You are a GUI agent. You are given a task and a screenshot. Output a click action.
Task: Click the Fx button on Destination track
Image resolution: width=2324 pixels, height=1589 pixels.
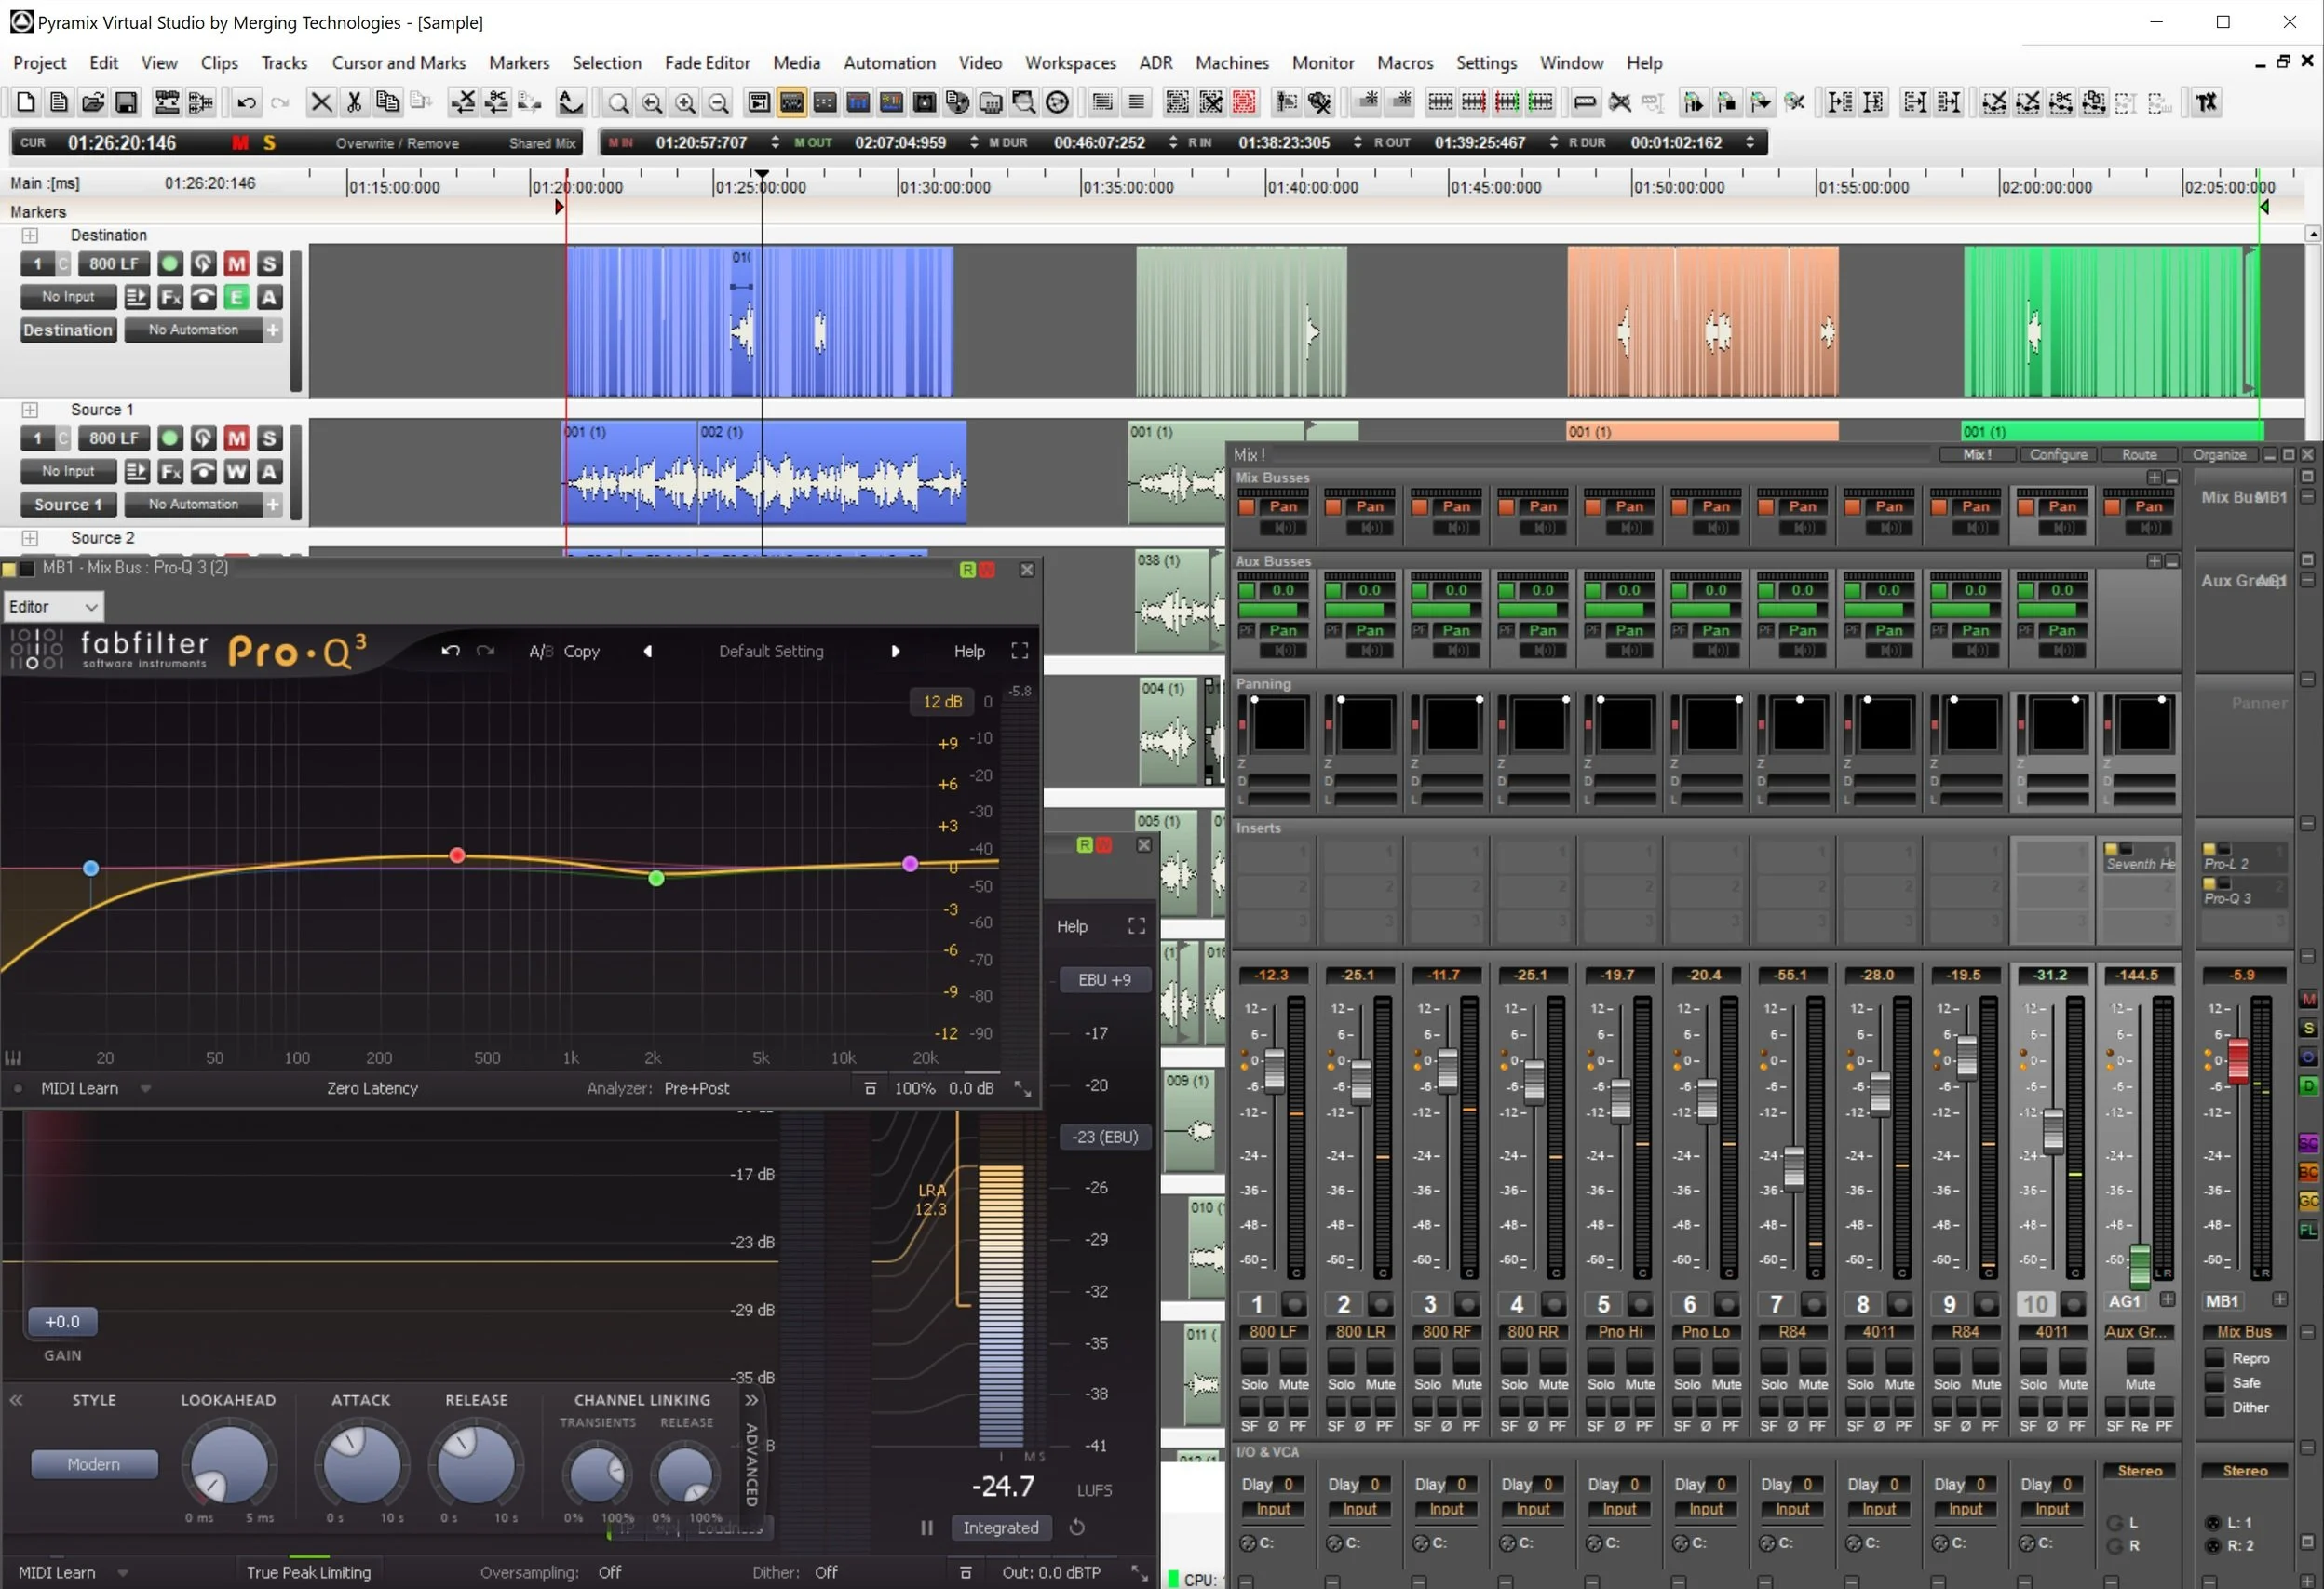[x=170, y=297]
